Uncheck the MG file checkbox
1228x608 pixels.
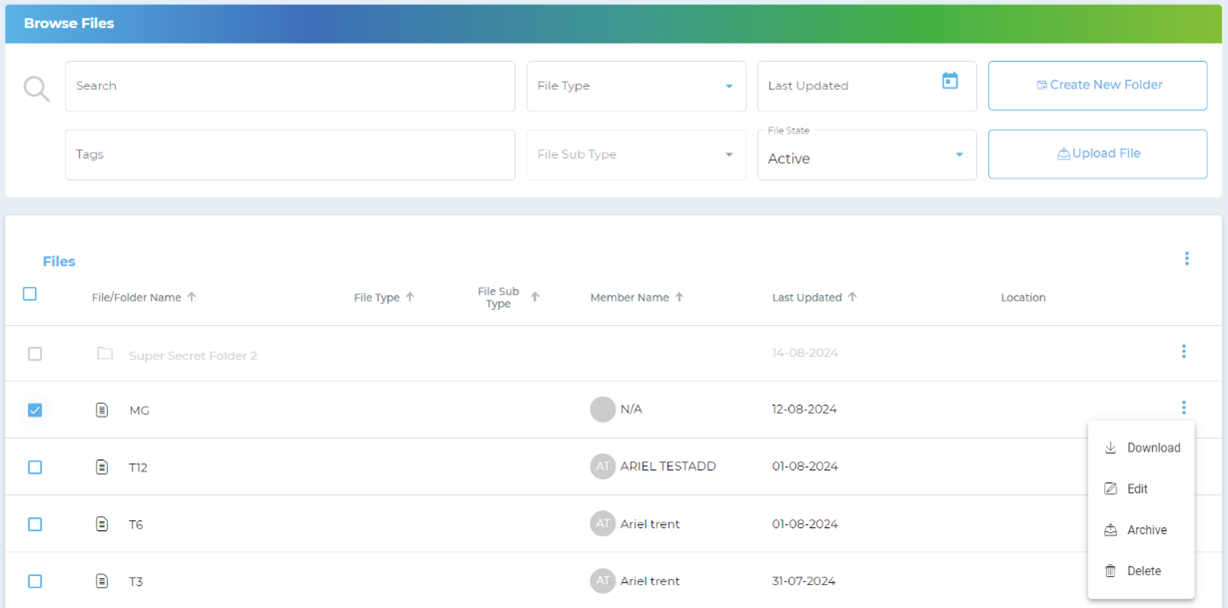point(35,410)
